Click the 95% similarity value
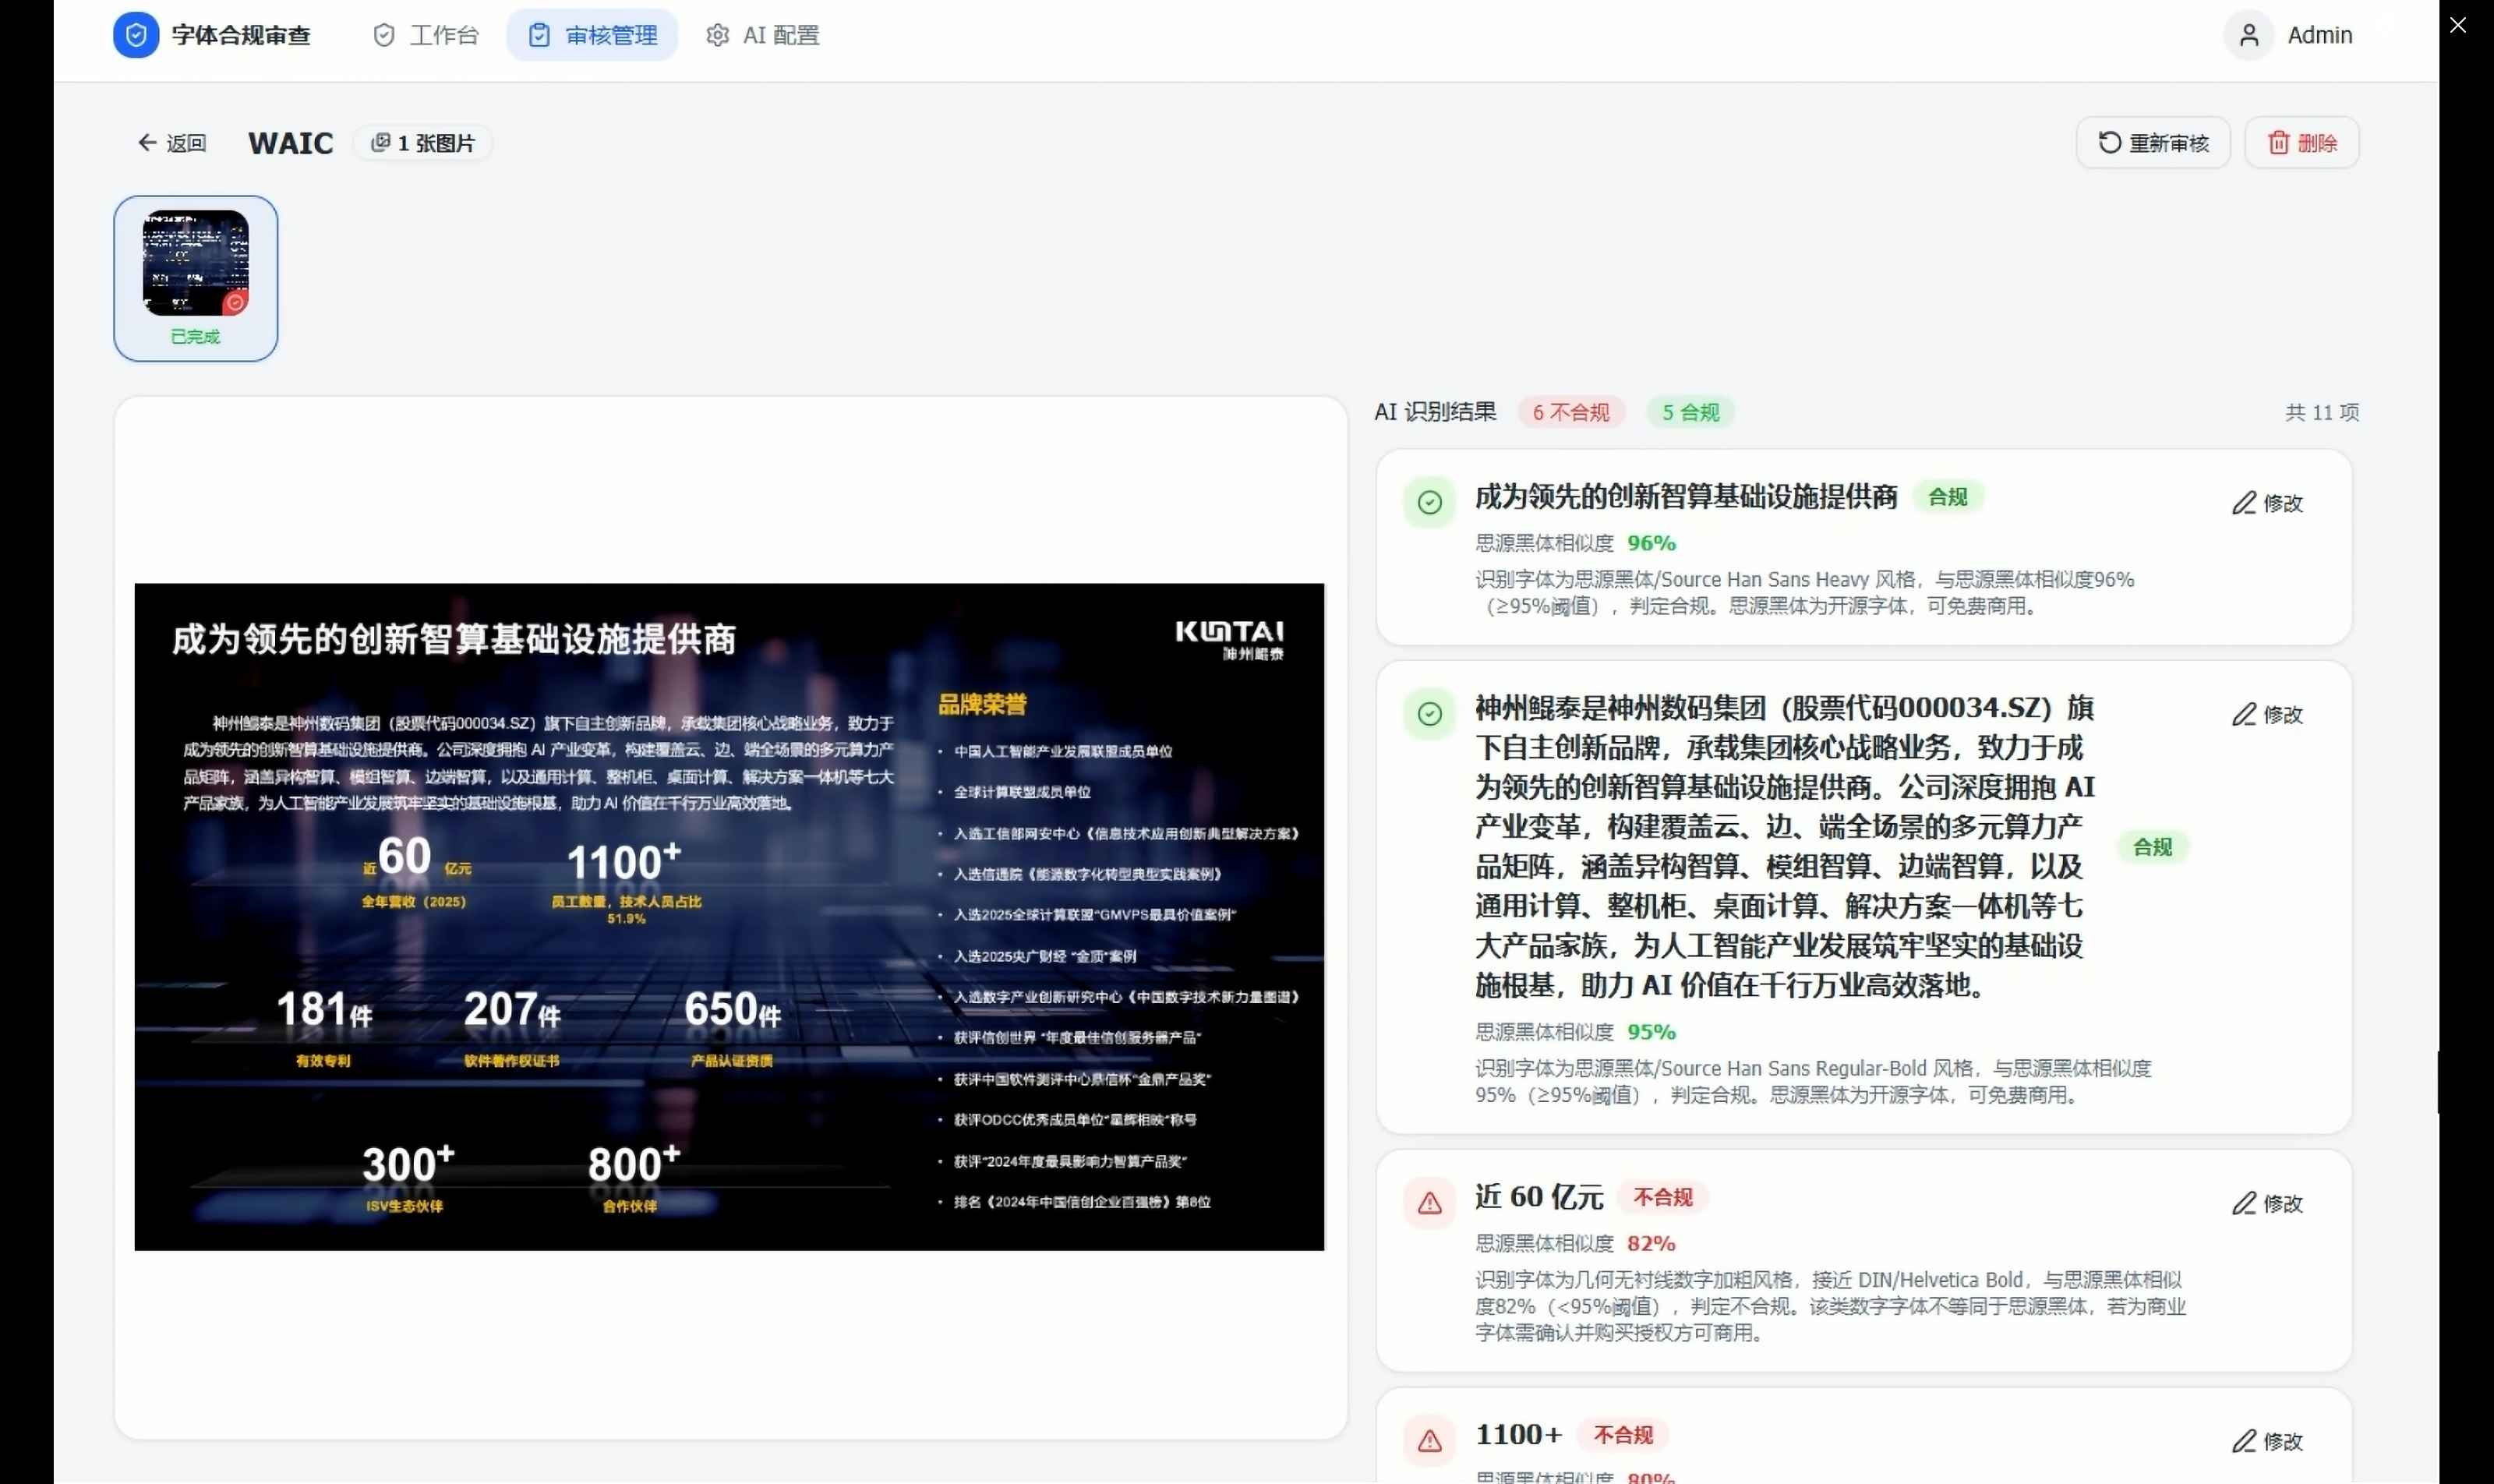Viewport: 2494px width, 1484px height. point(1651,1032)
